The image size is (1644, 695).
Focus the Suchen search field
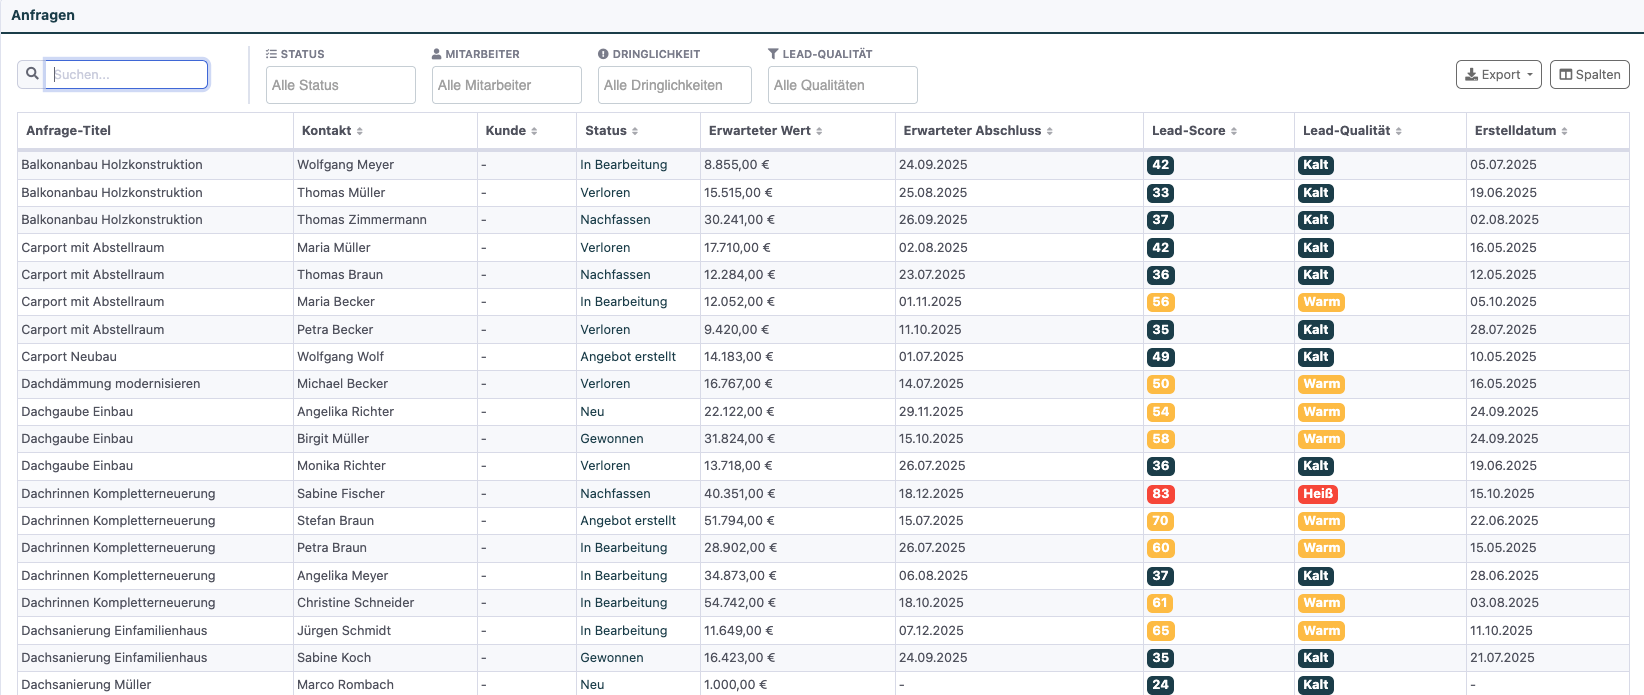(x=127, y=74)
